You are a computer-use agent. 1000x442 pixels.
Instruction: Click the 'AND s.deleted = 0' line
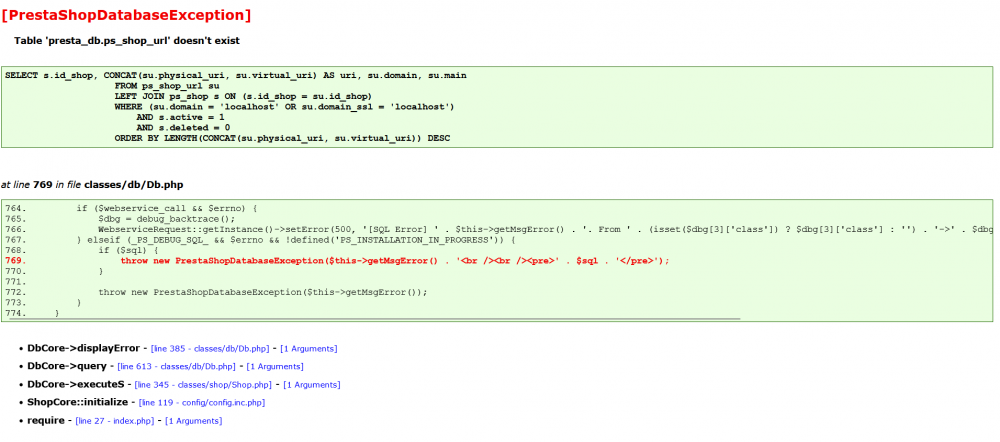pyautogui.click(x=183, y=128)
